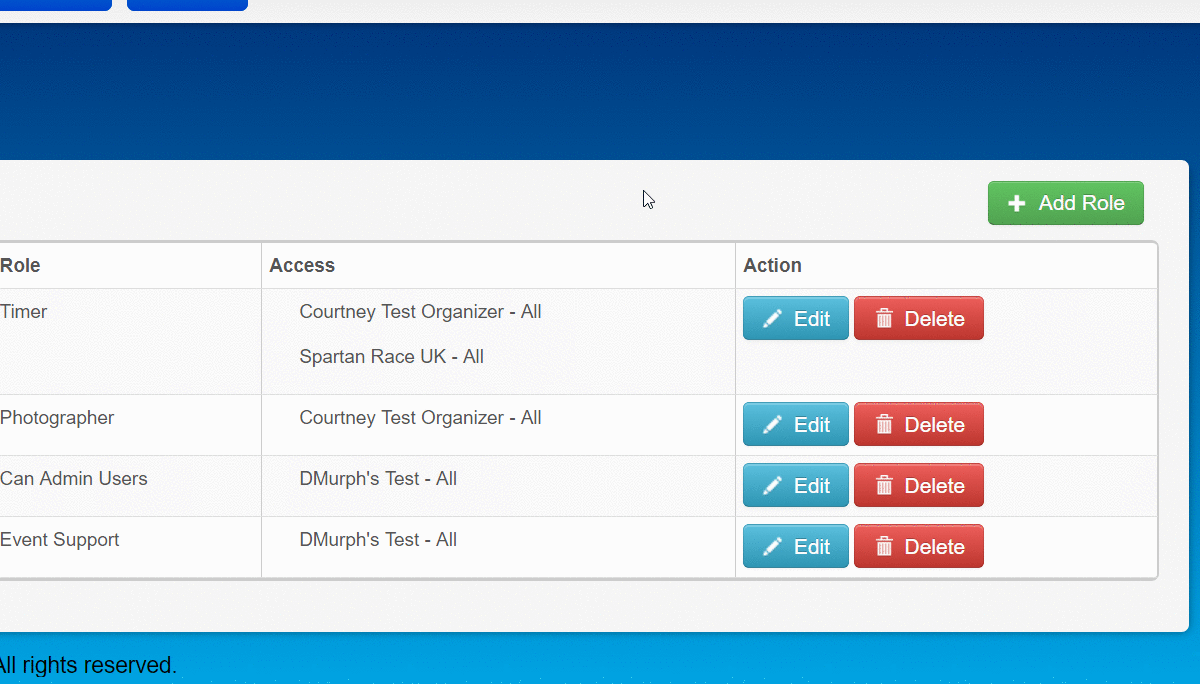
Task: Select the Event Support role name
Action: [60, 540]
